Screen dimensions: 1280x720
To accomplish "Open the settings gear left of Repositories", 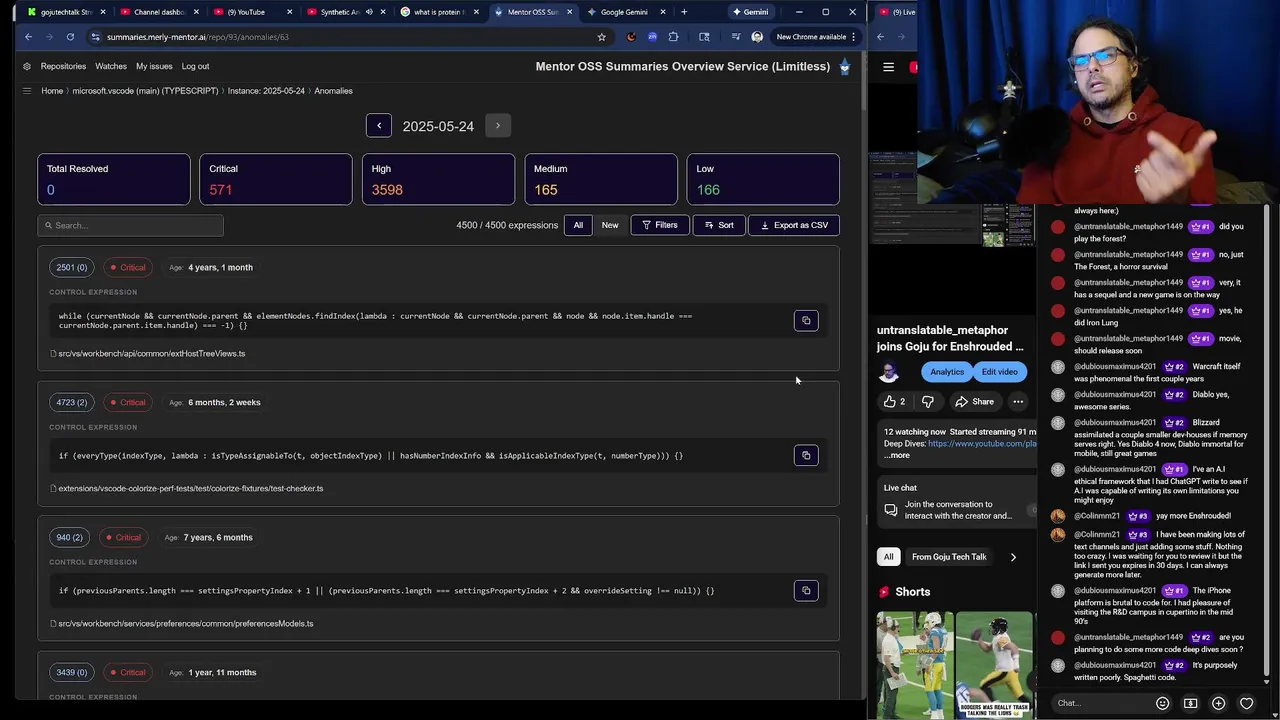I will [x=27, y=66].
